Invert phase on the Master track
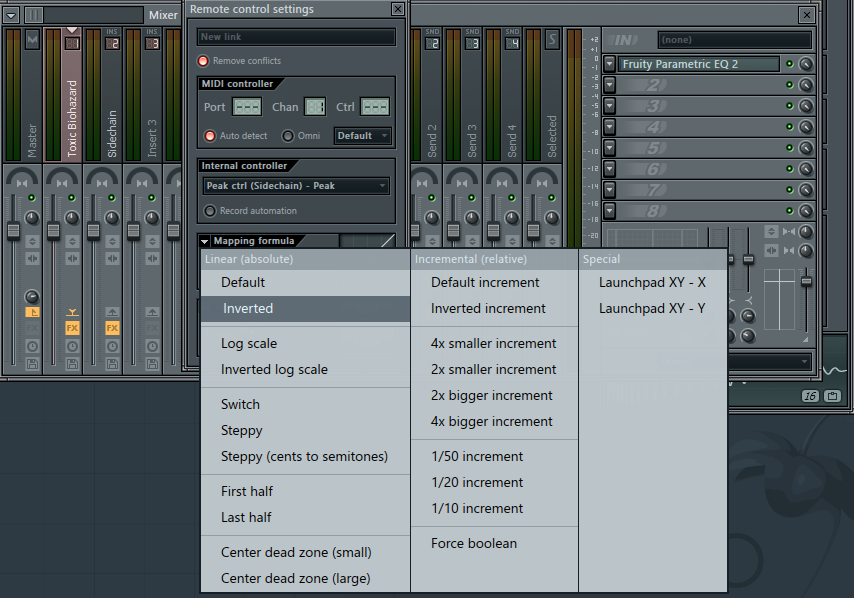The image size is (854, 598). [32, 241]
